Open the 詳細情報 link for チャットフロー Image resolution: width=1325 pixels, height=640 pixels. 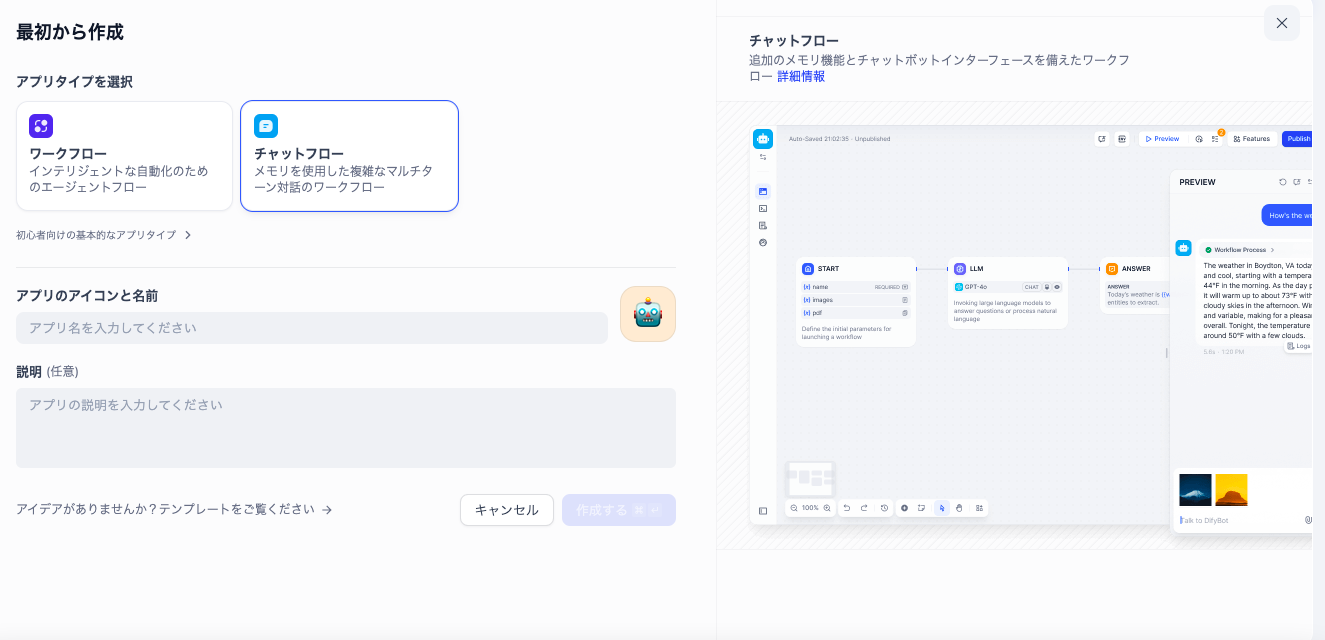pyautogui.click(x=801, y=76)
